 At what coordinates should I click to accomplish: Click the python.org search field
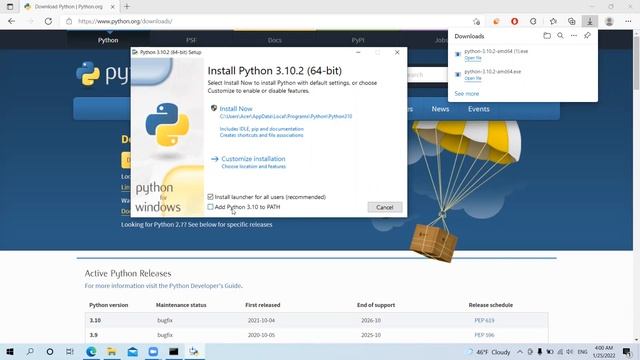click(427, 75)
